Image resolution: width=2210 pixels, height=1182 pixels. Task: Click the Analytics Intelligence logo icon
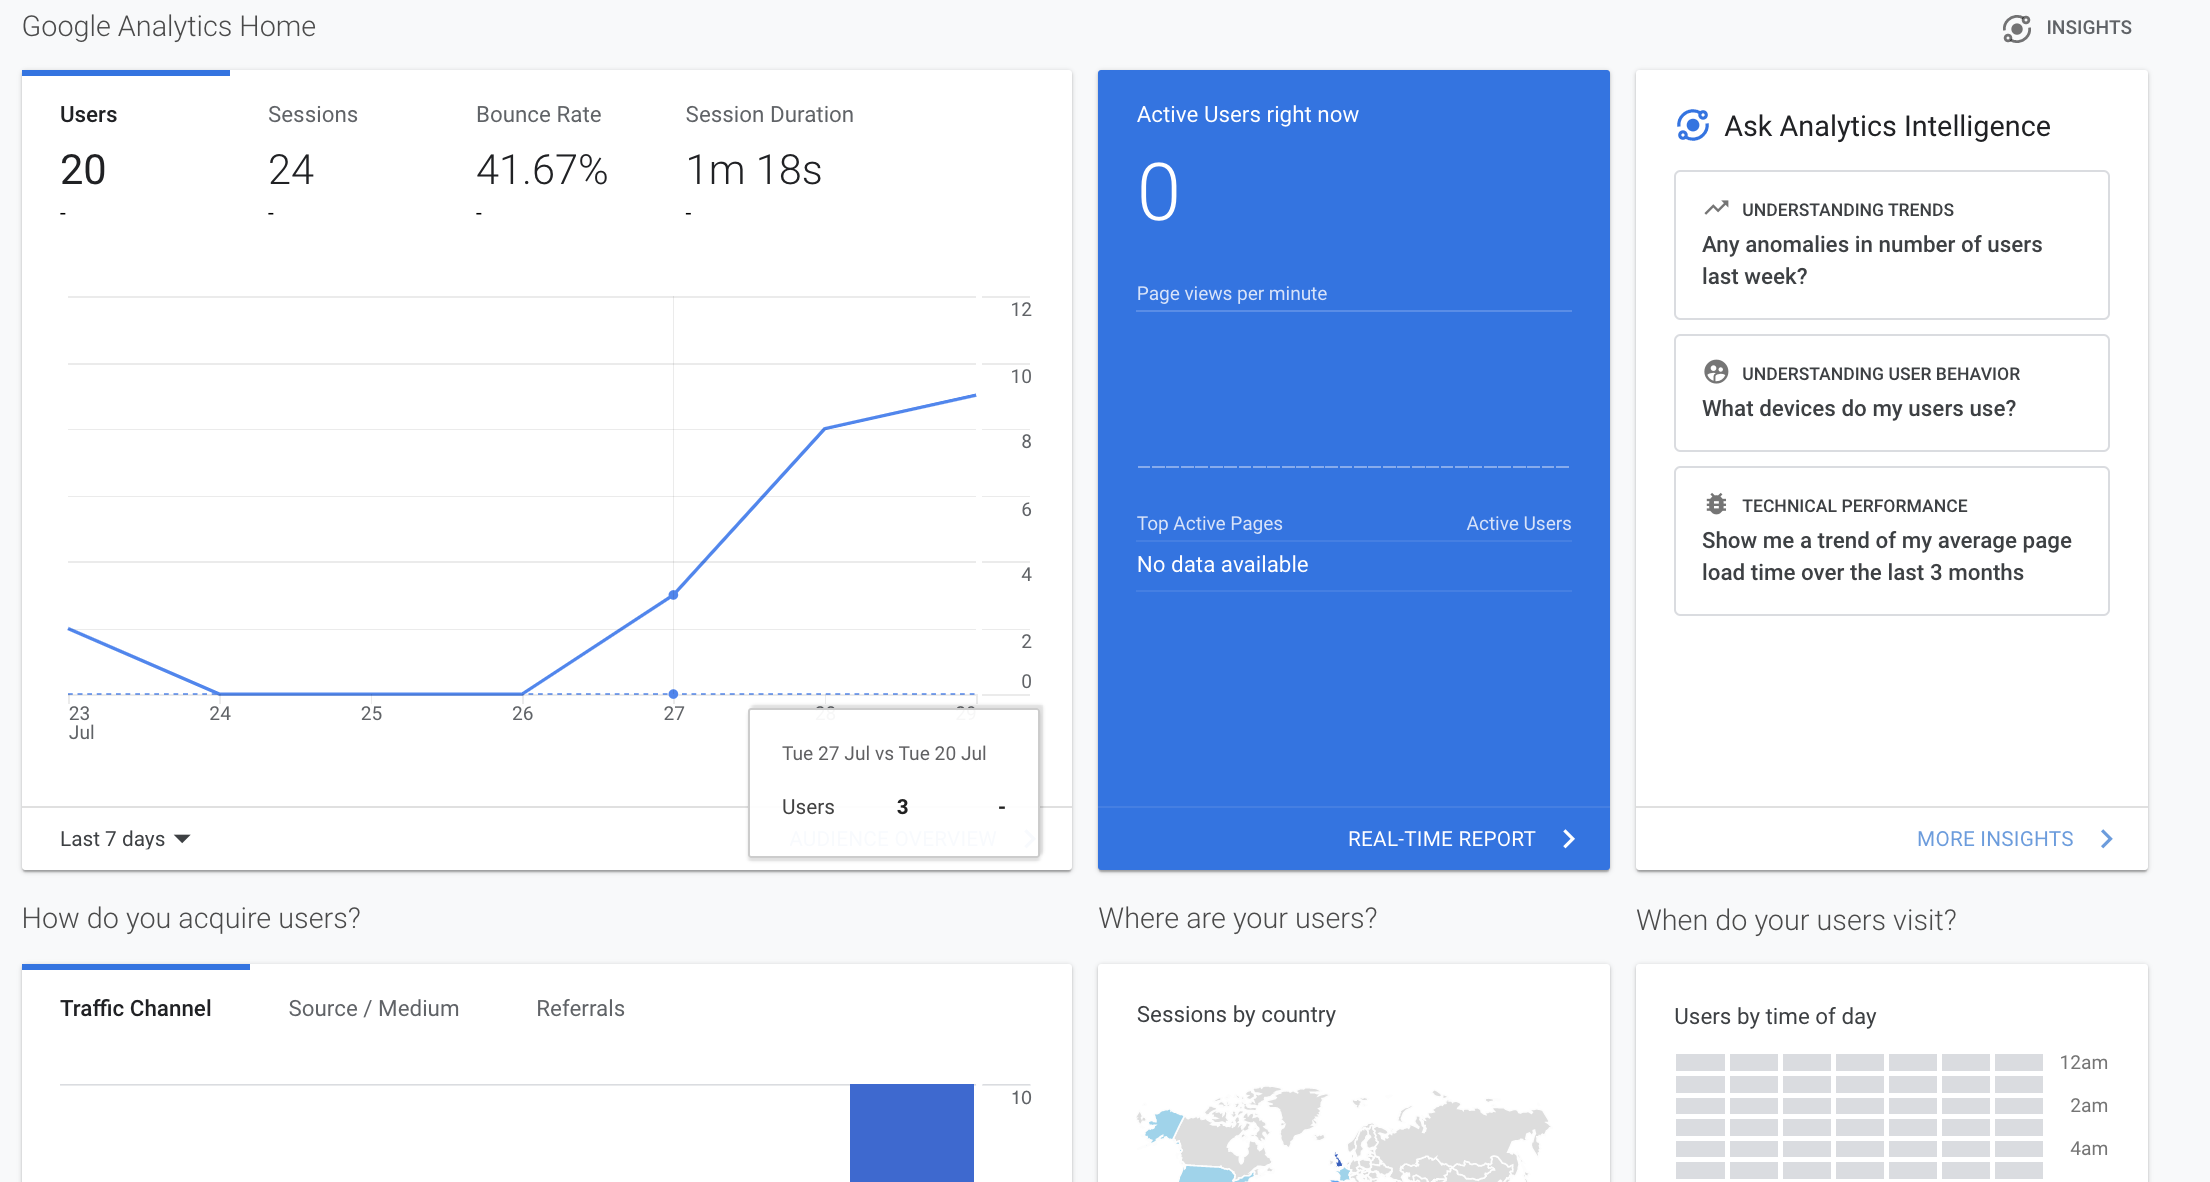click(x=1692, y=126)
